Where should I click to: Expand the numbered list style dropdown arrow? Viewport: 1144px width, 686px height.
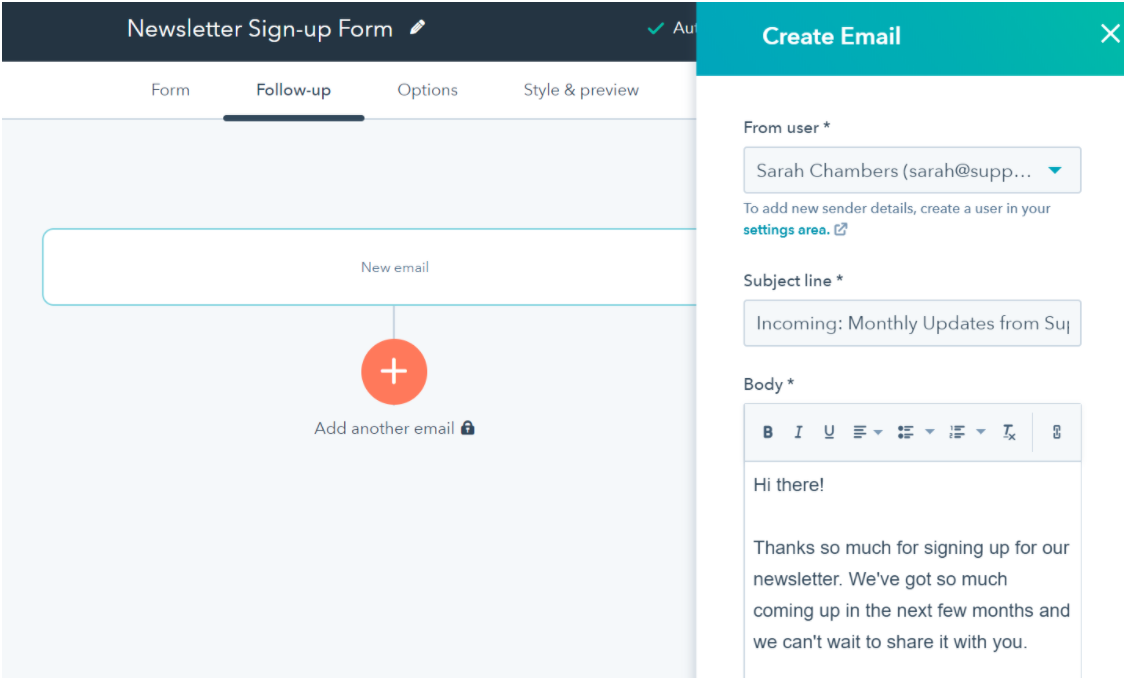point(981,432)
